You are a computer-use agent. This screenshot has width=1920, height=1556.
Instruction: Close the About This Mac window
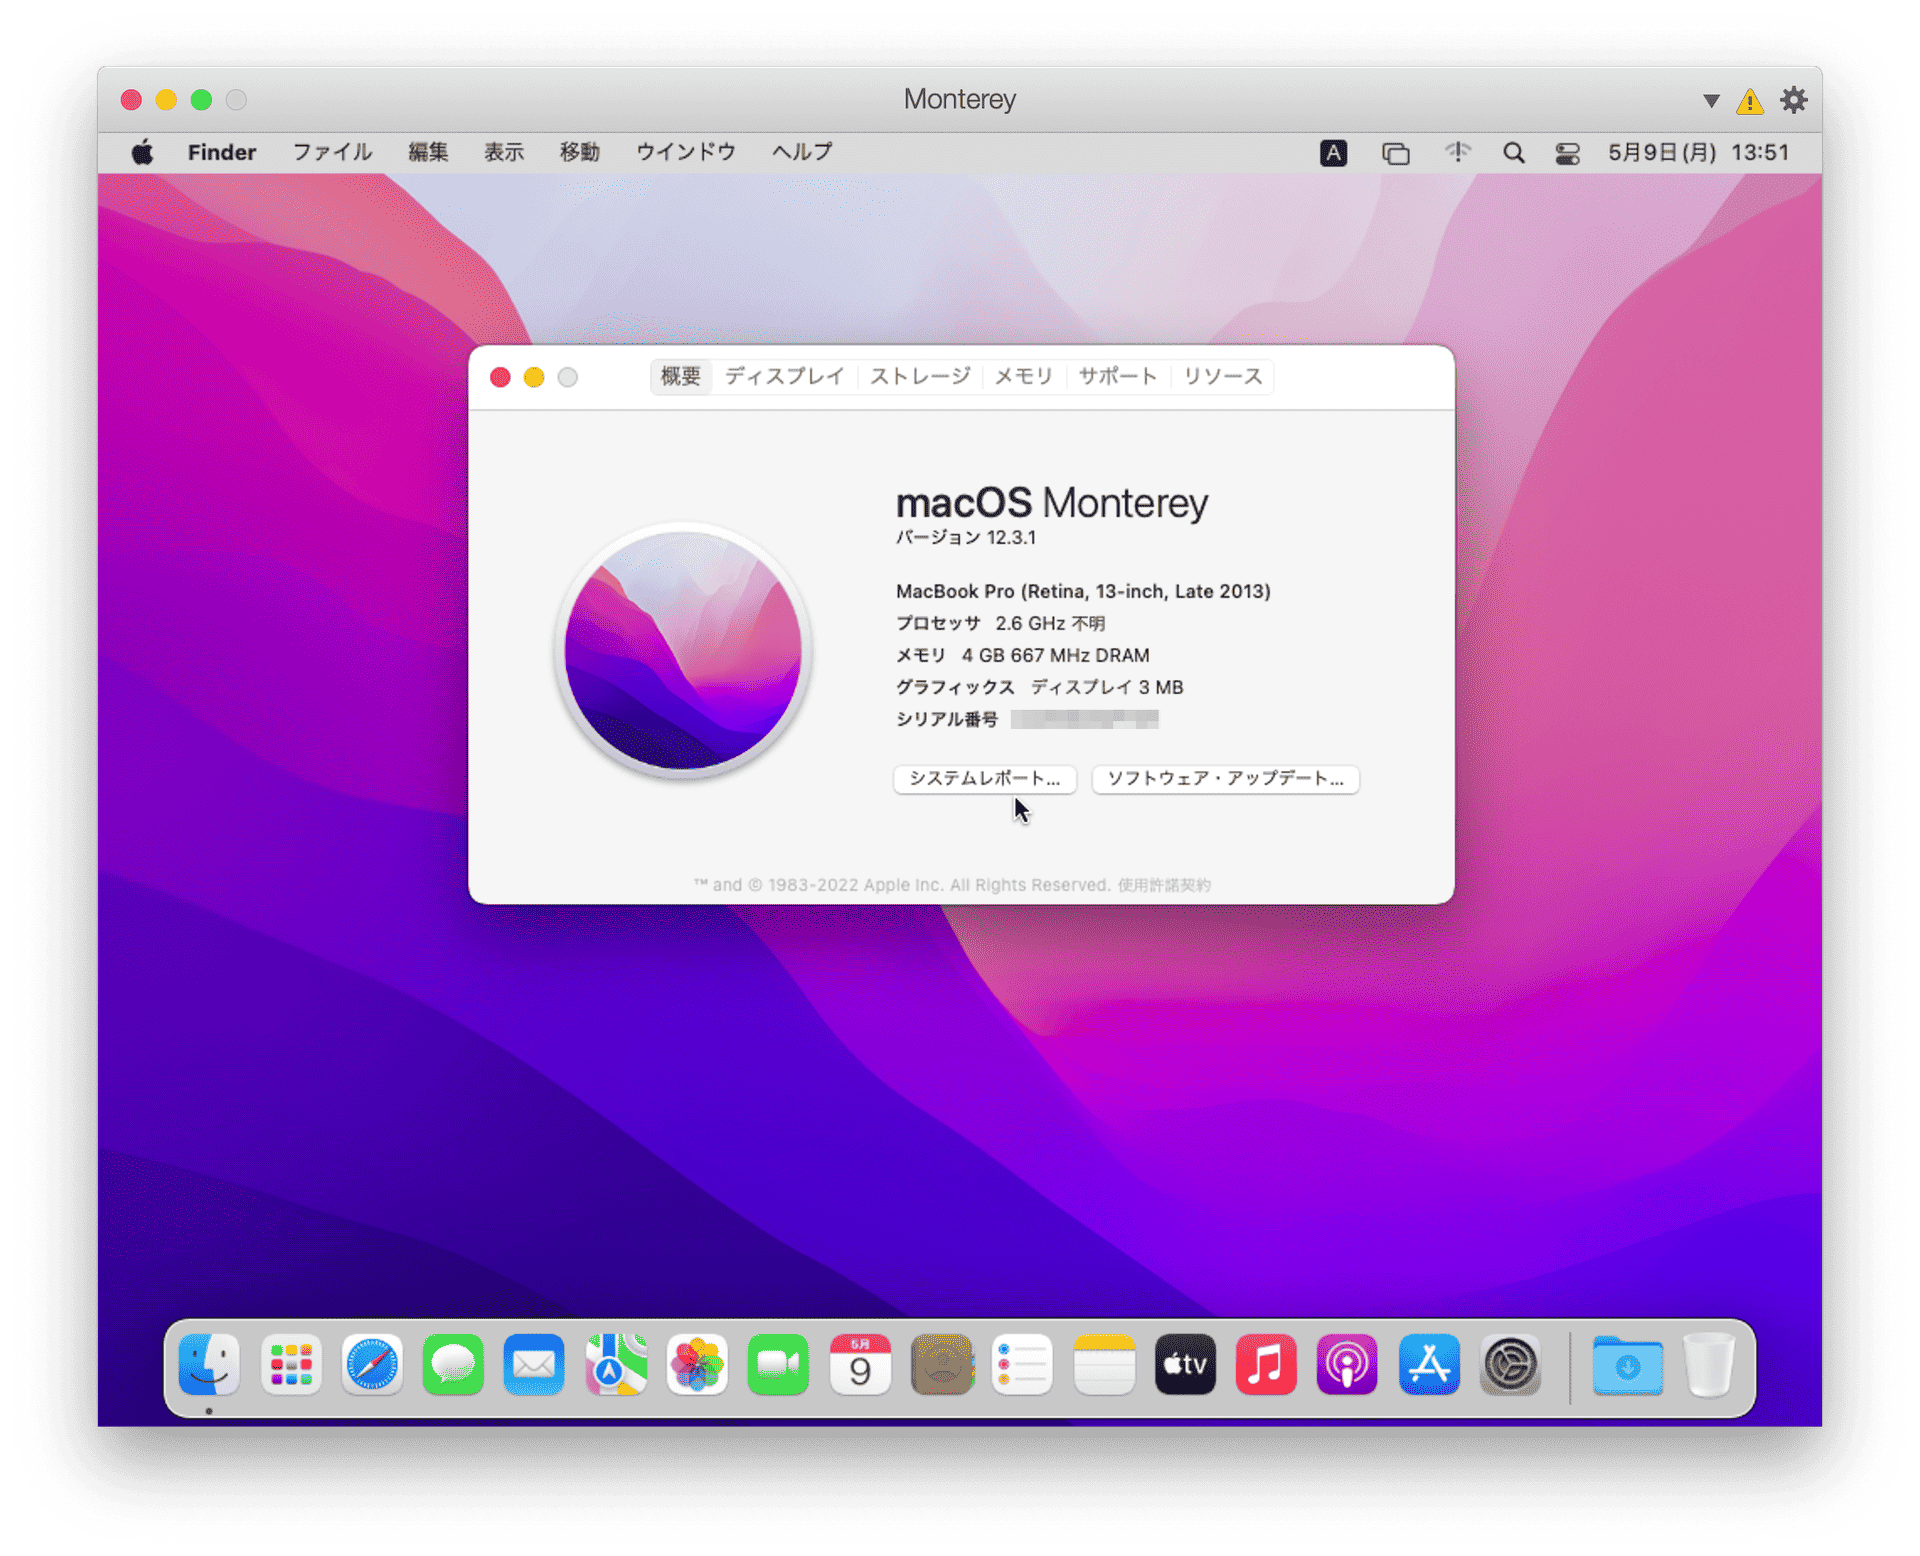(x=500, y=377)
